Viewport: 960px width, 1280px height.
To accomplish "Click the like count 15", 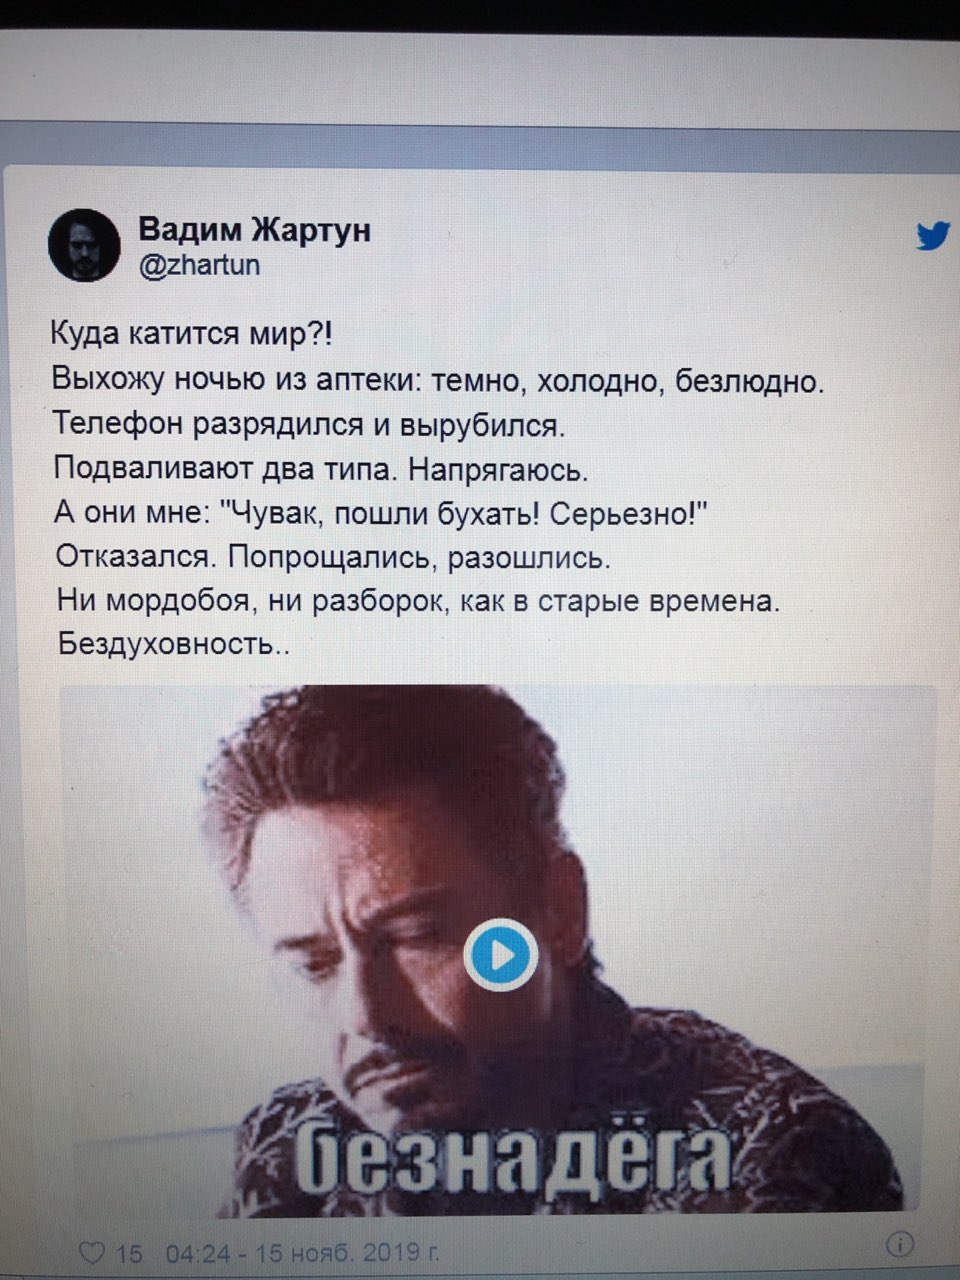I will 128,1252.
